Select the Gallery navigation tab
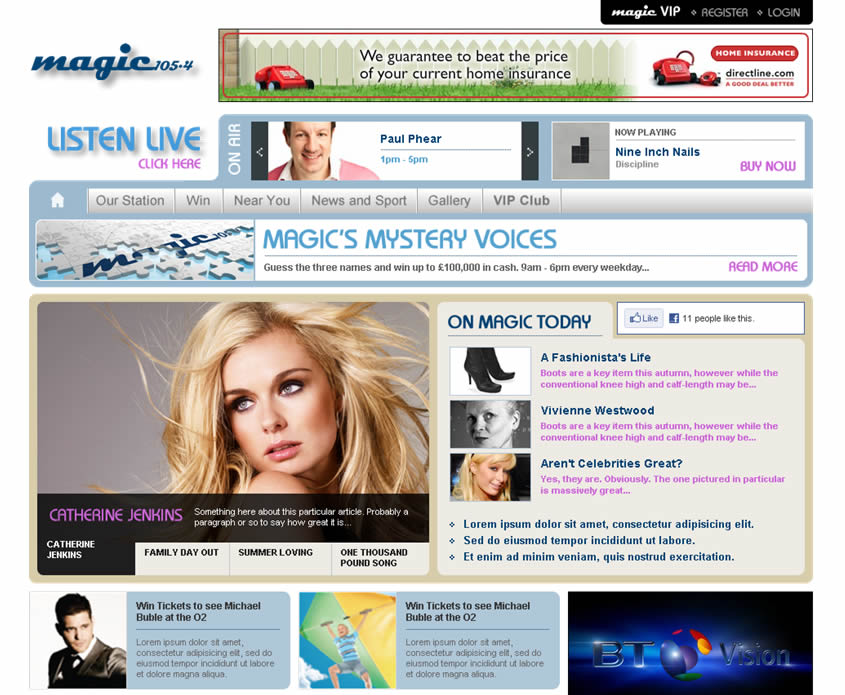This screenshot has width=845, height=695. tap(449, 200)
